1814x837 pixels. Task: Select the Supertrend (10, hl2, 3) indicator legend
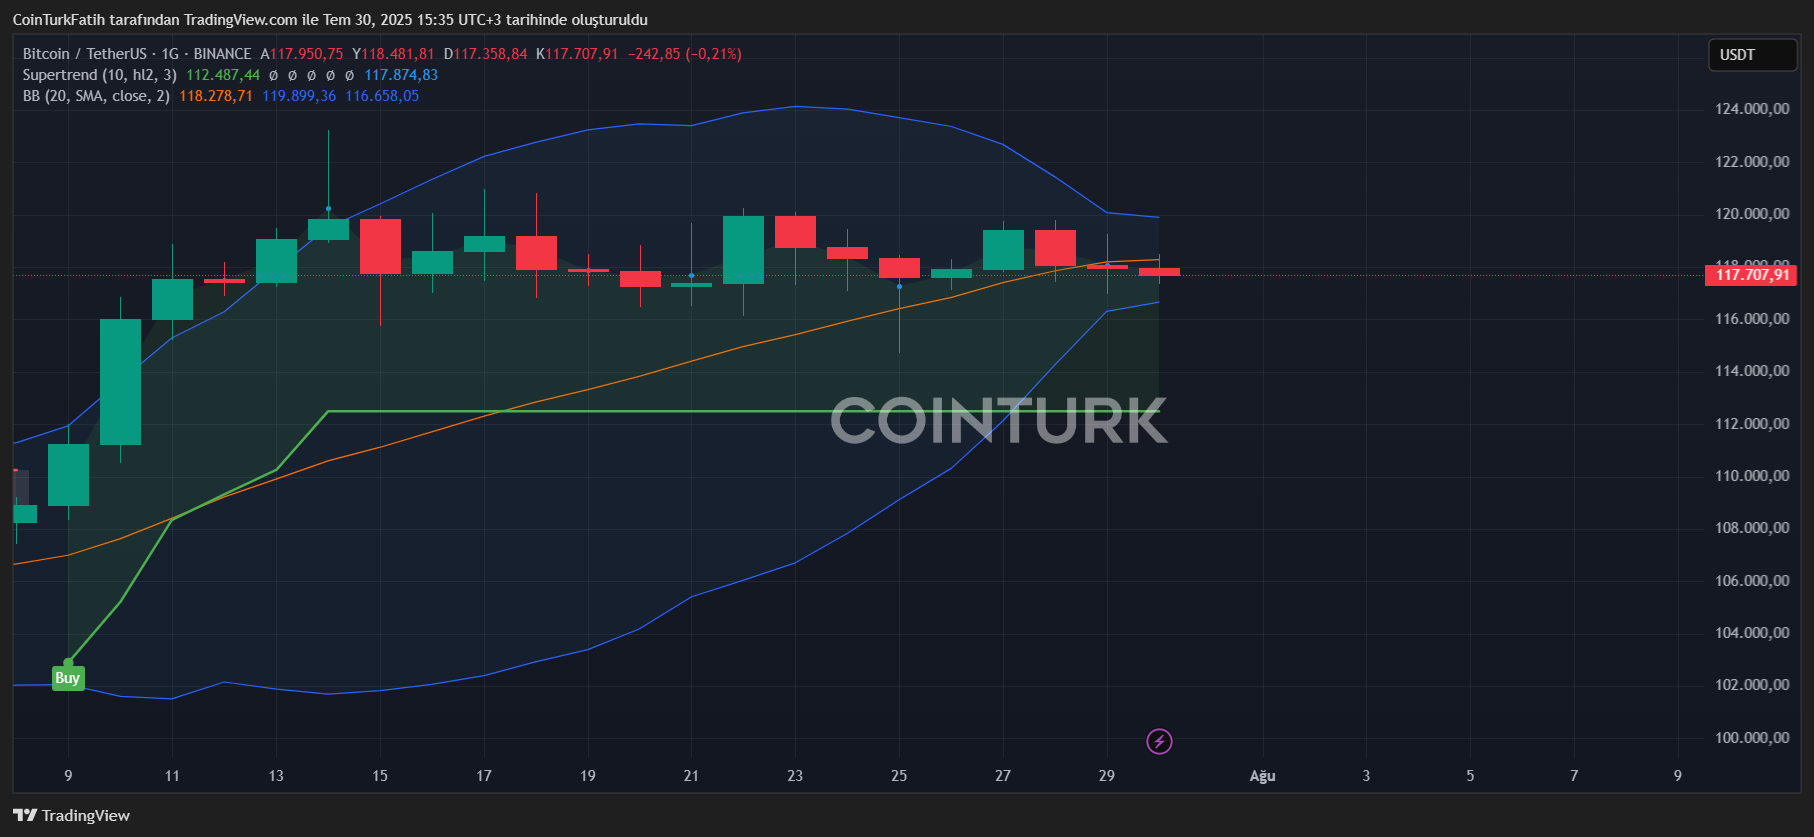[100, 75]
